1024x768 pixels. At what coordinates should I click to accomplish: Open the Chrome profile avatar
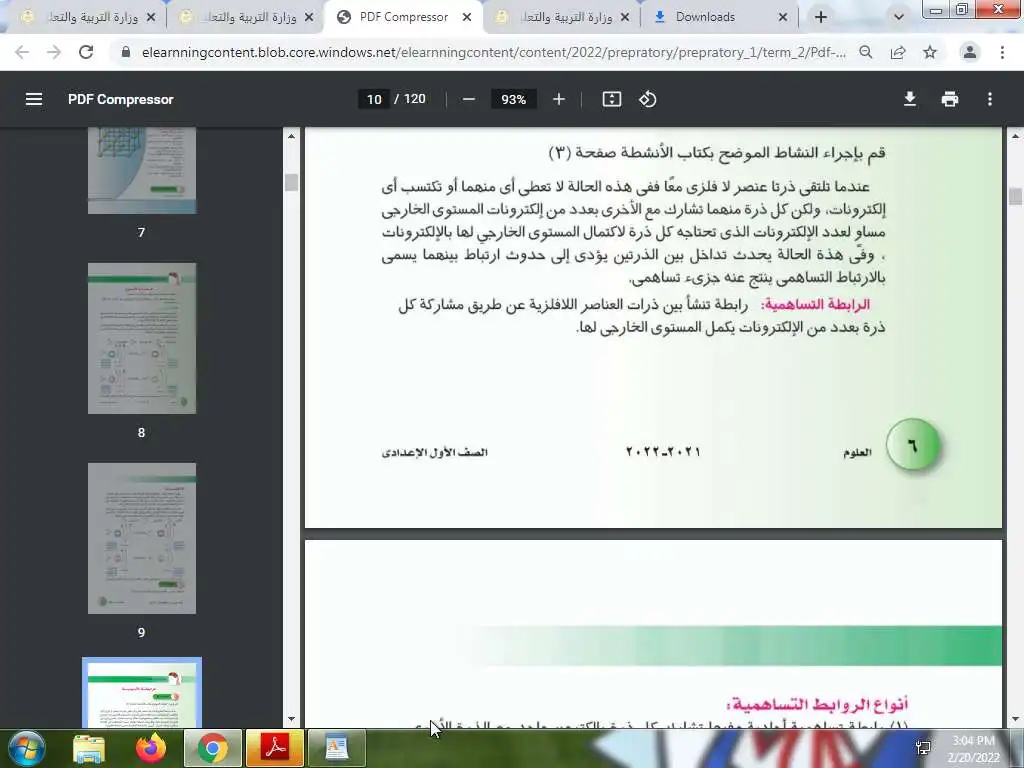(x=970, y=52)
